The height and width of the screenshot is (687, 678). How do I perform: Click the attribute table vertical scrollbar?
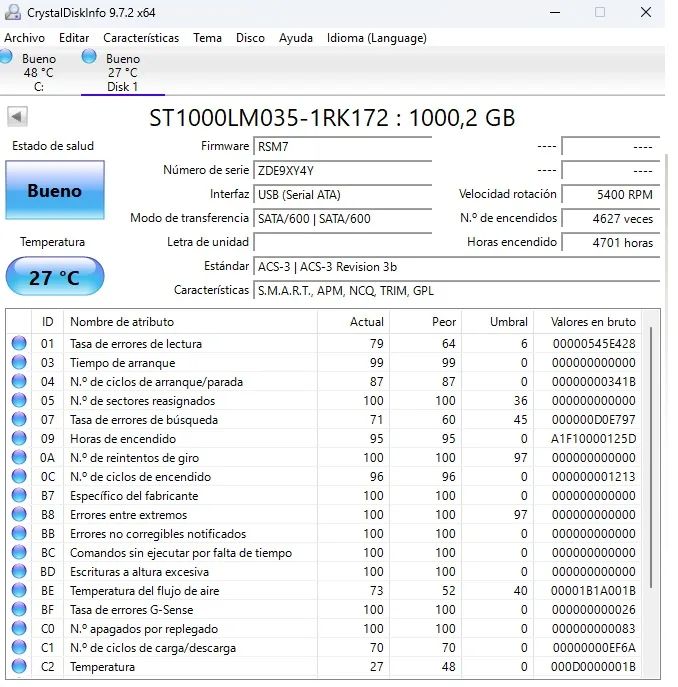point(651,458)
